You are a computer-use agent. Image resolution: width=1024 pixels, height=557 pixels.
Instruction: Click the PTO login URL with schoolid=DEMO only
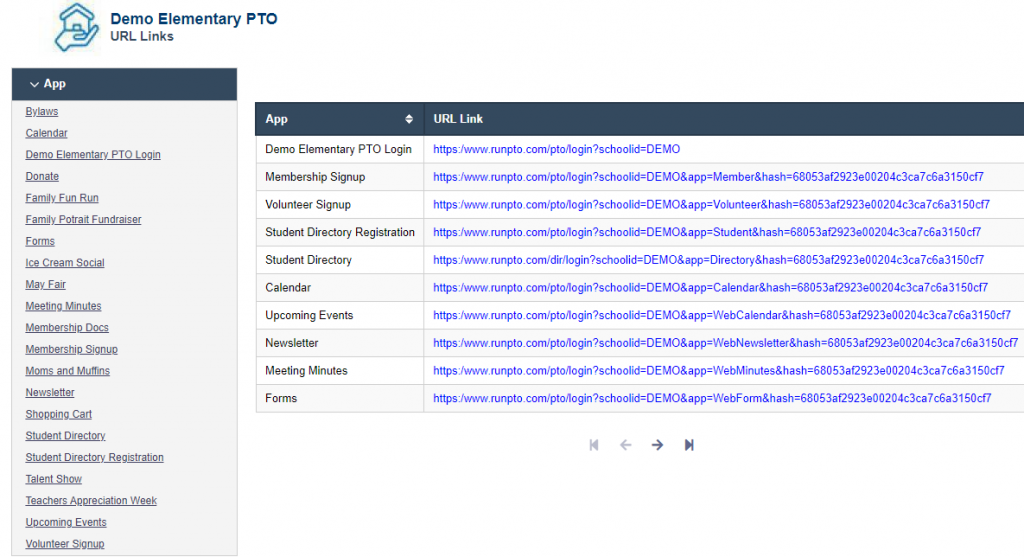click(556, 150)
